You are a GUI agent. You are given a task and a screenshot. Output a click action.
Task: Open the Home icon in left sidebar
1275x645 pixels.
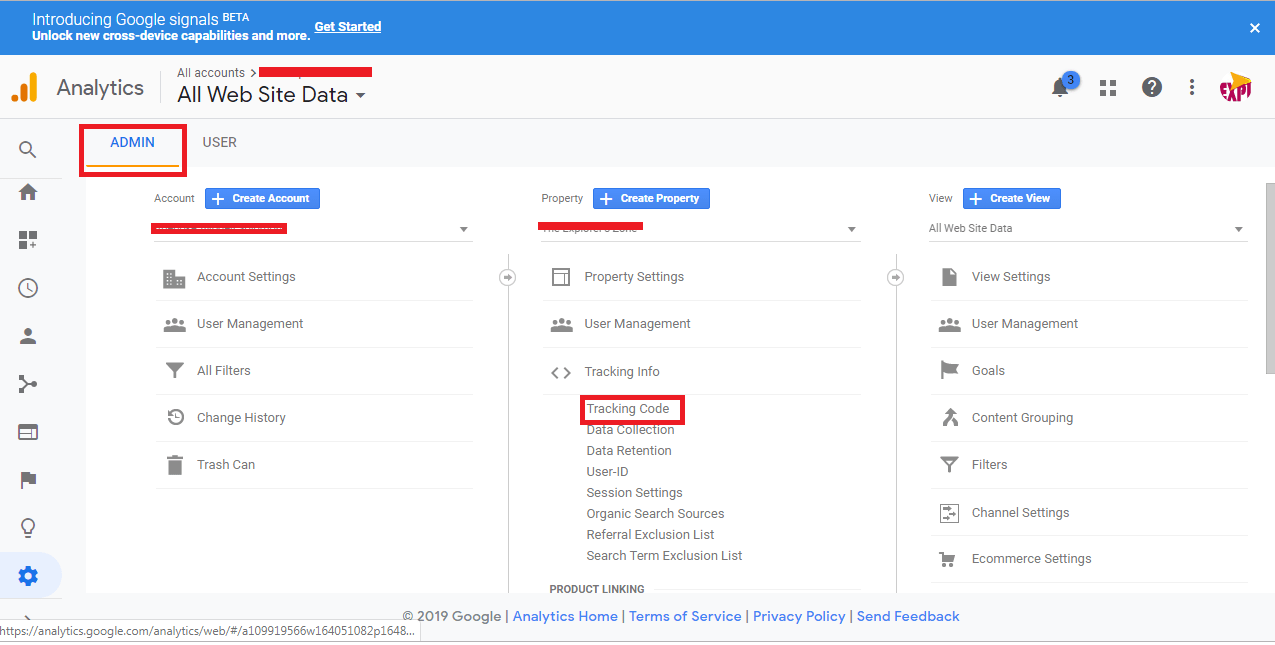pyautogui.click(x=27, y=192)
